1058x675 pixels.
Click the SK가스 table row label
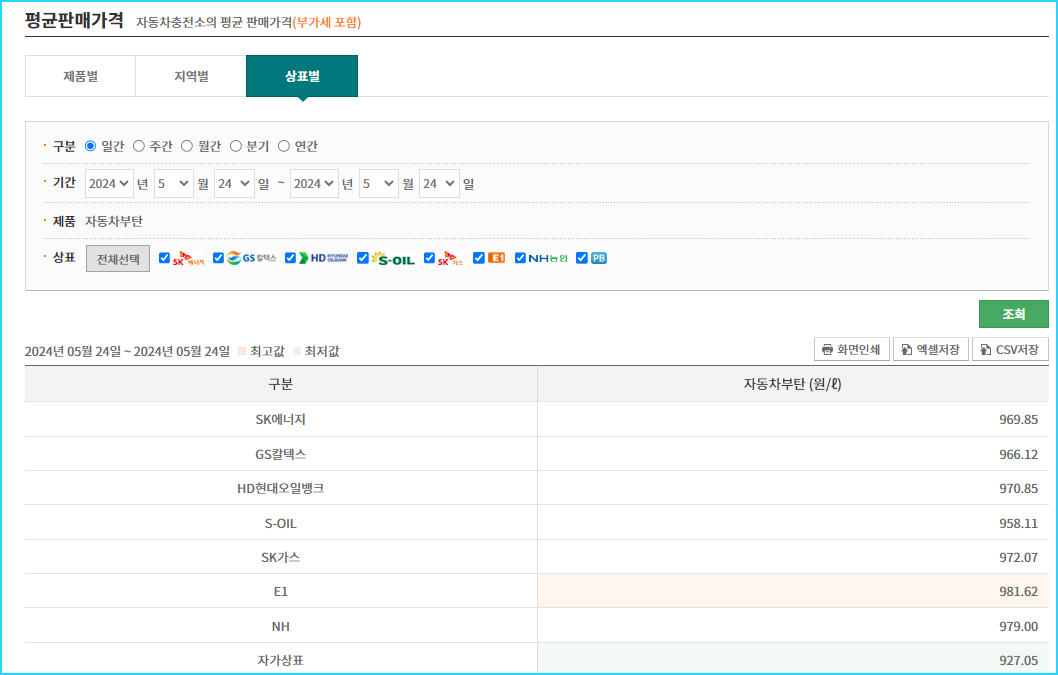tap(281, 558)
